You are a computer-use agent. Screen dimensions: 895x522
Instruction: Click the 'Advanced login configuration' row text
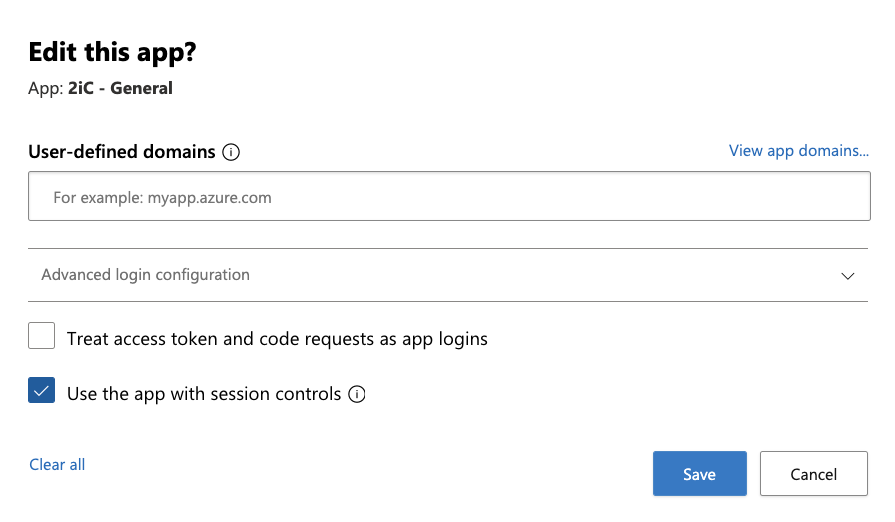coord(146,275)
